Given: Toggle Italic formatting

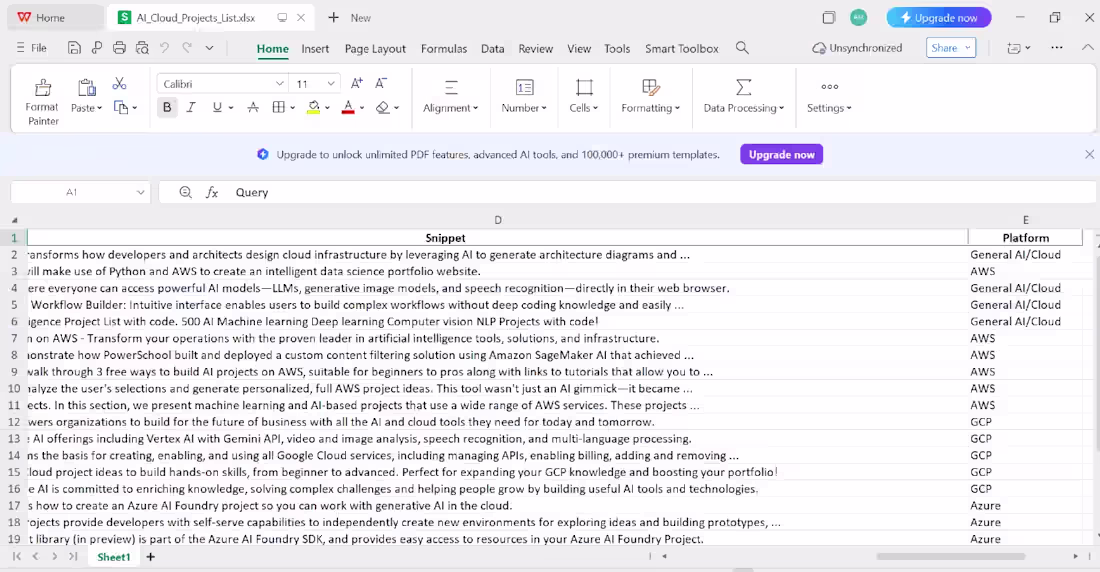Looking at the screenshot, I should pyautogui.click(x=191, y=107).
